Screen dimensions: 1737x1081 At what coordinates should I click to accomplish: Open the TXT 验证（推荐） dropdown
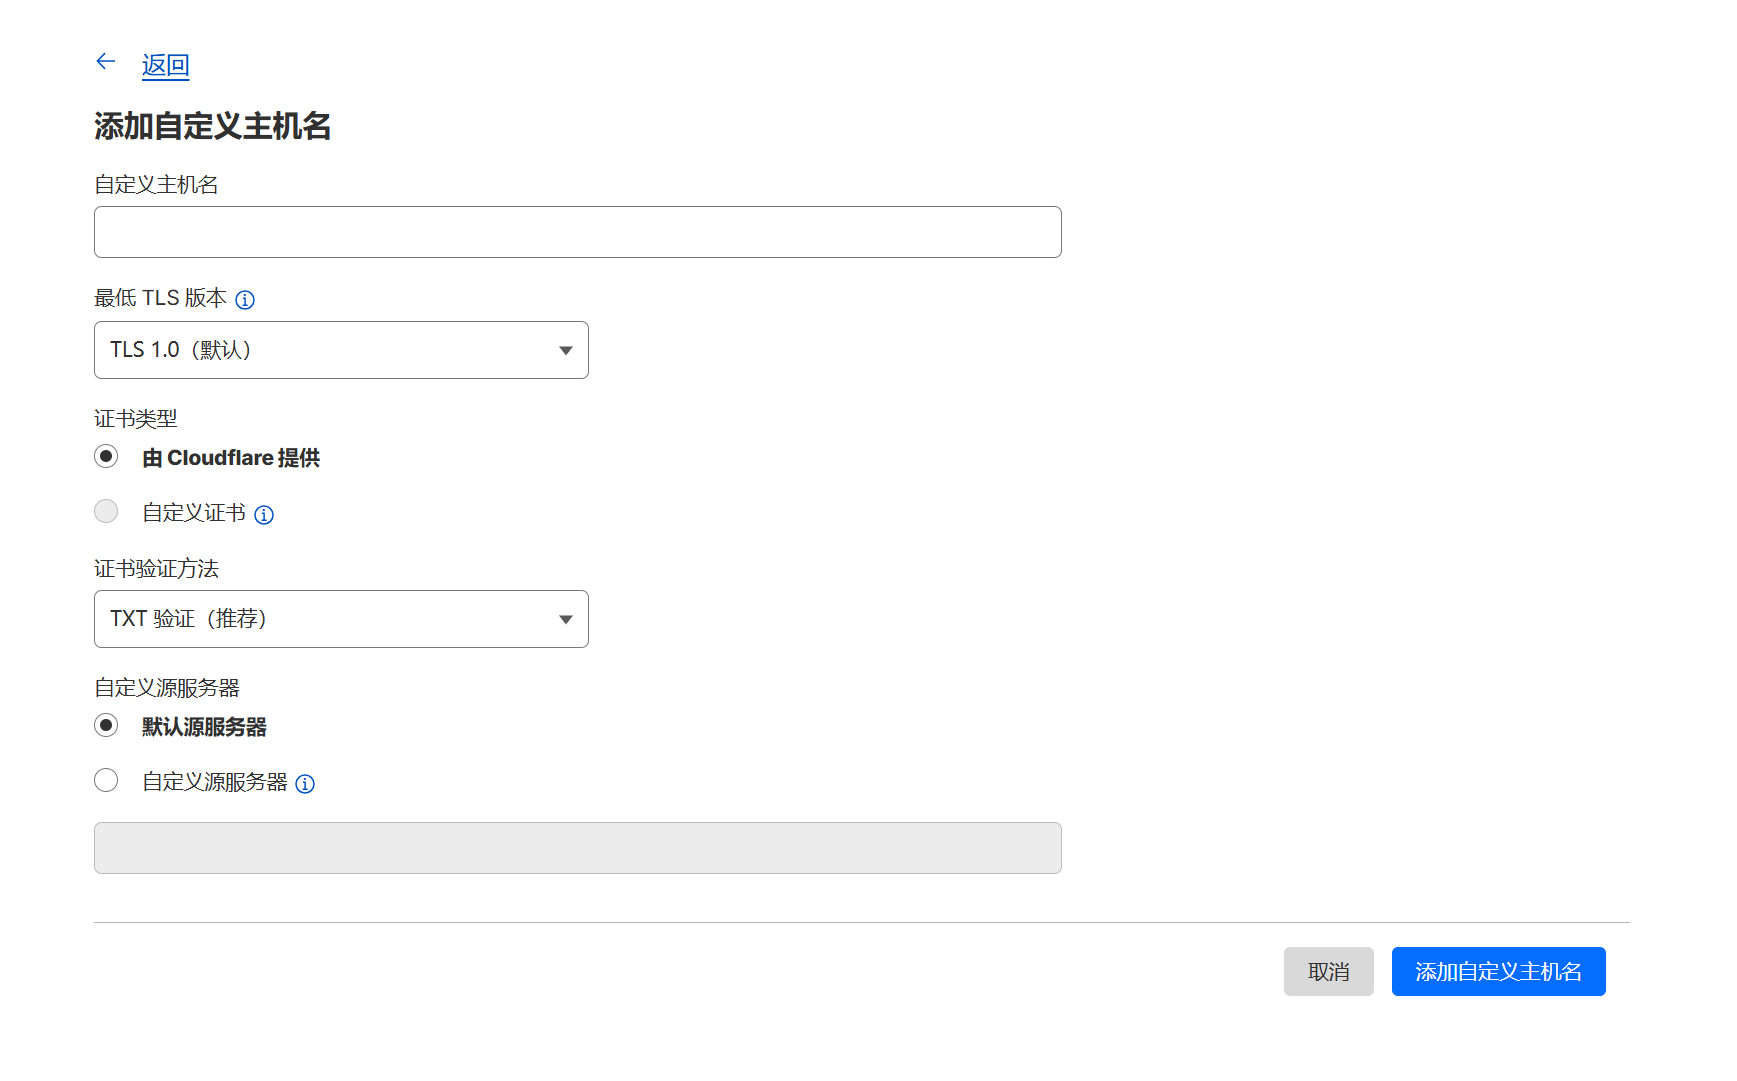[340, 619]
